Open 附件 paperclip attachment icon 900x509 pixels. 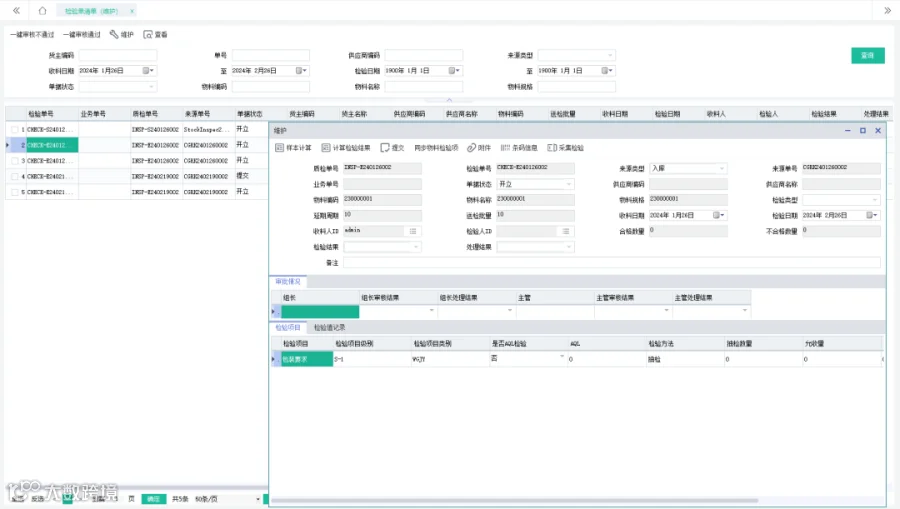[471, 148]
